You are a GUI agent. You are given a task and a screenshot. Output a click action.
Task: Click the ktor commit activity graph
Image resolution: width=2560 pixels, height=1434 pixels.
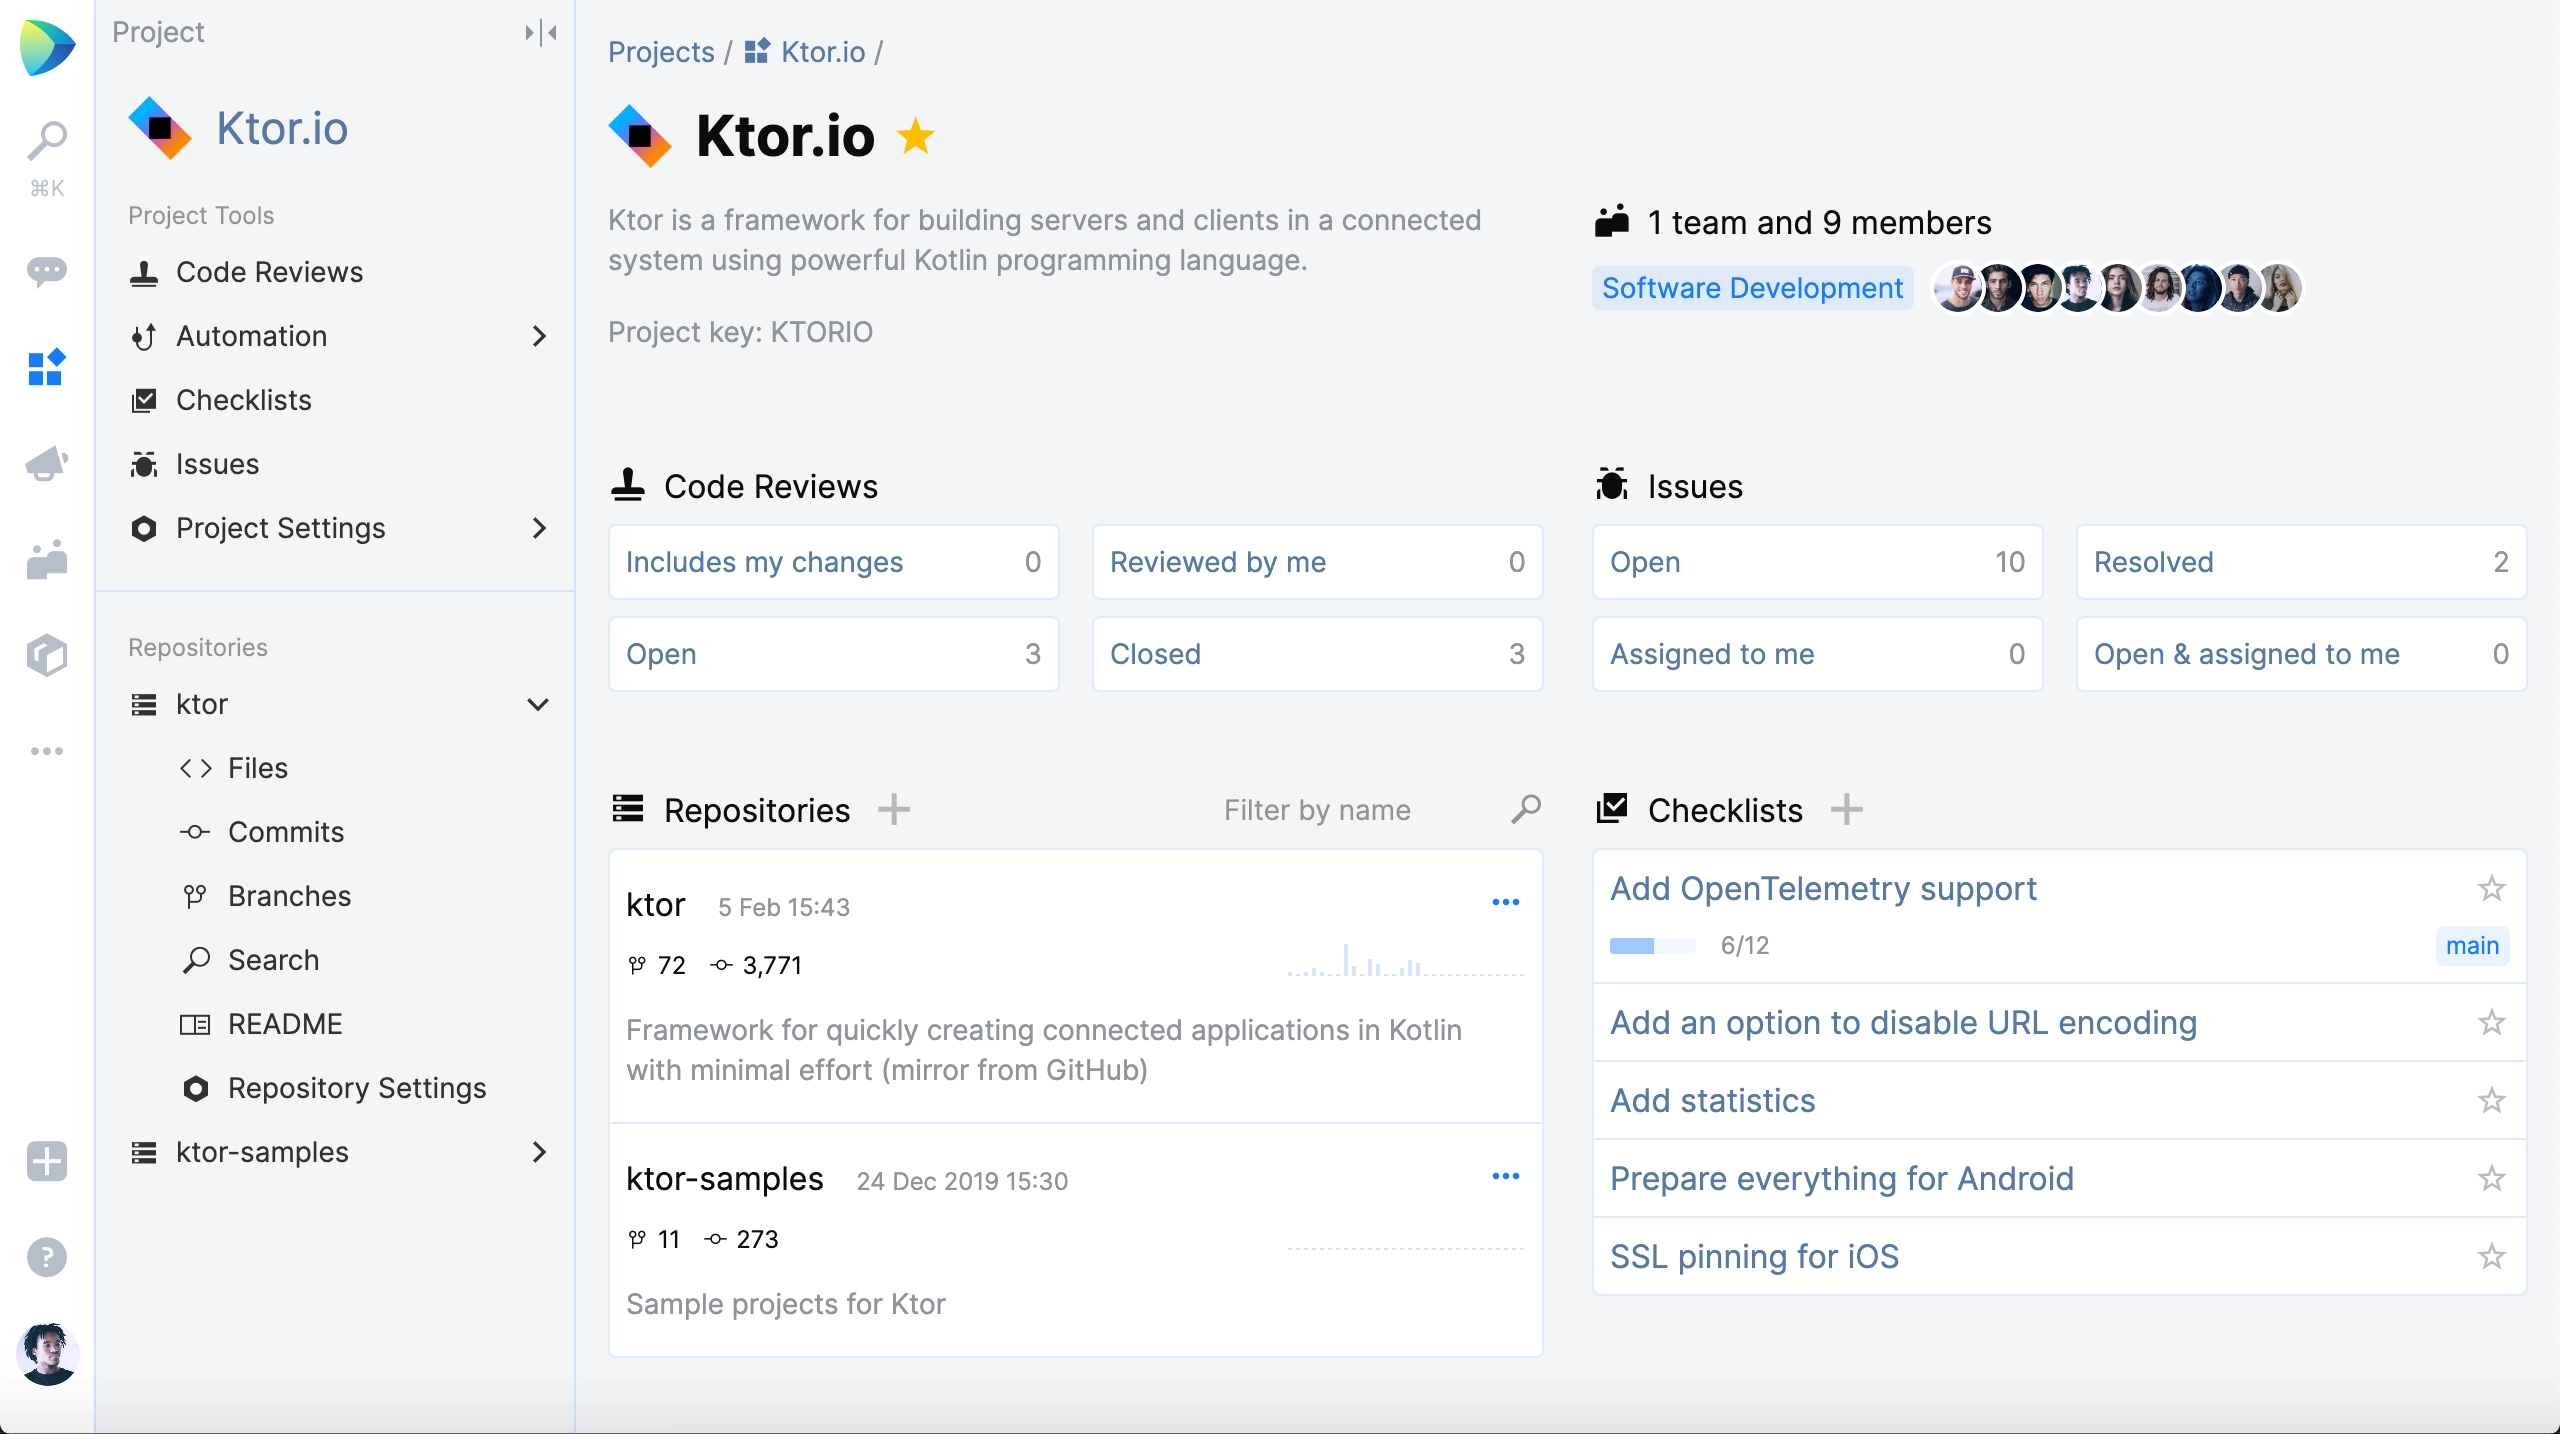coord(1405,960)
